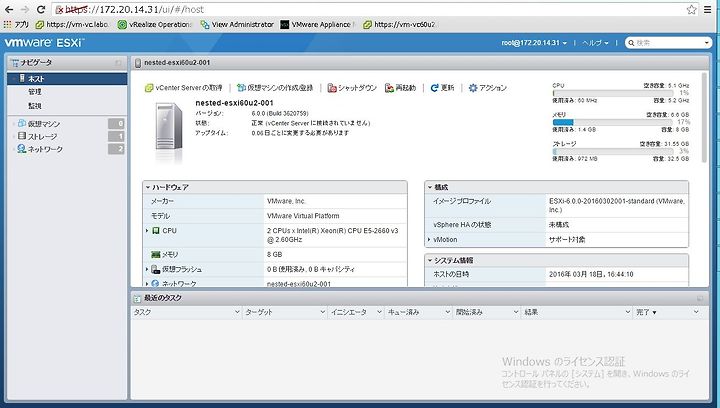Screen dimensions: 720x408
Task: Open the イニシエータ column dropdown
Action: coord(379,312)
